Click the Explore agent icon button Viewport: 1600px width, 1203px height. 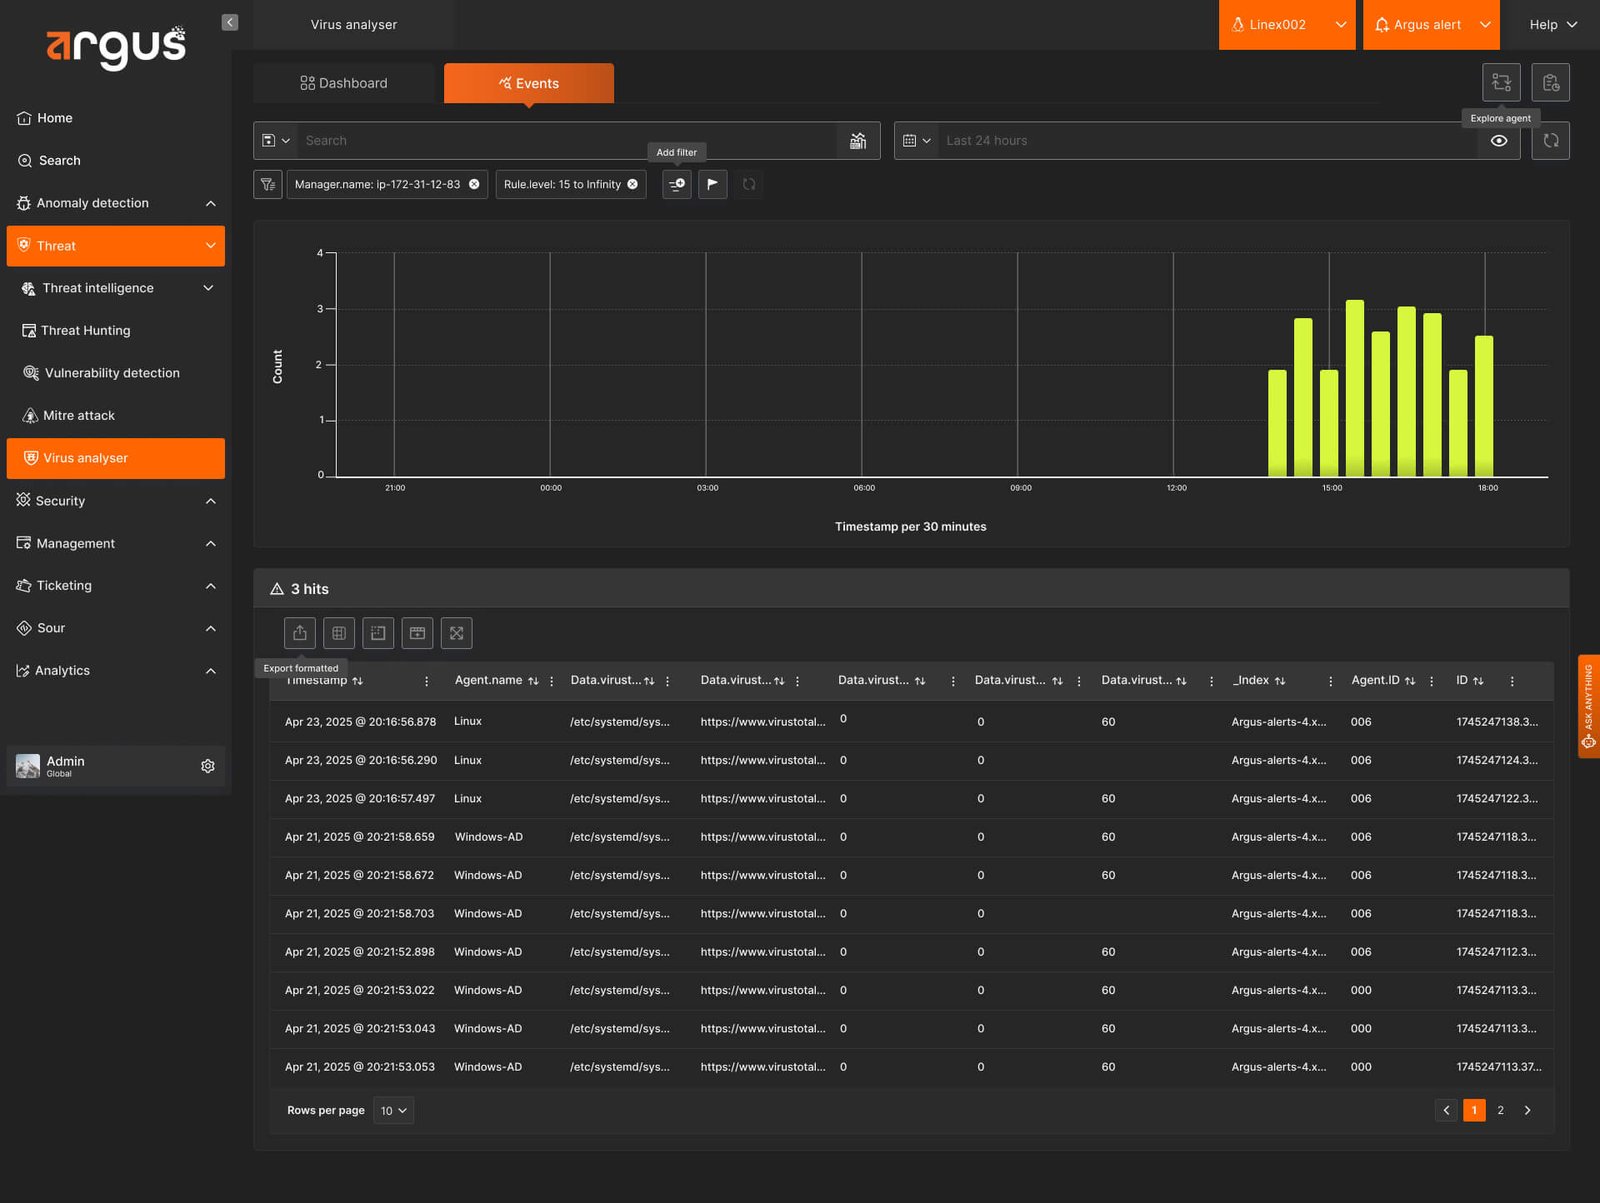[1500, 82]
